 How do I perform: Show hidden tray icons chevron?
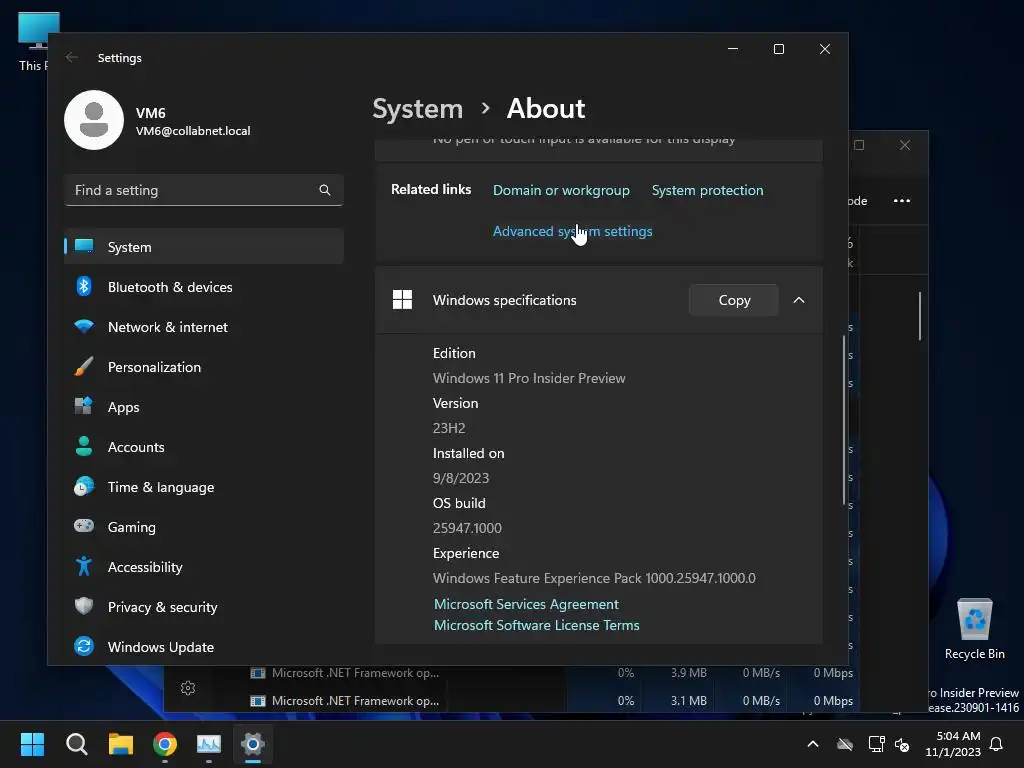coord(813,744)
